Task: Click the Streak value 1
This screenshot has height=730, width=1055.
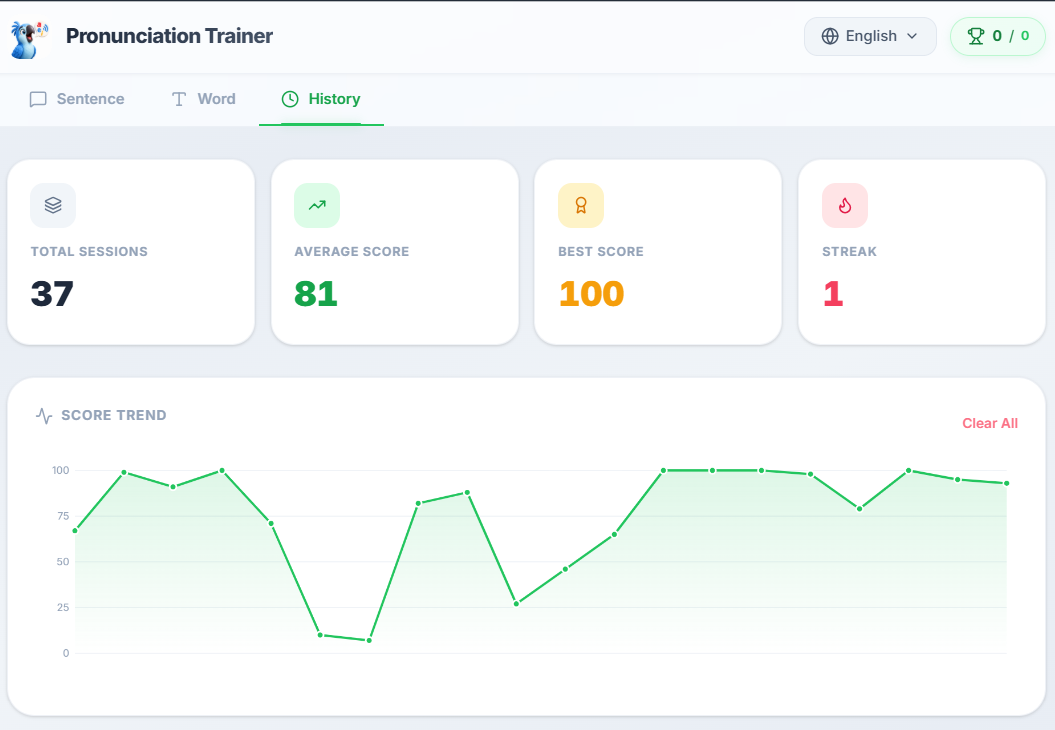Action: [833, 294]
